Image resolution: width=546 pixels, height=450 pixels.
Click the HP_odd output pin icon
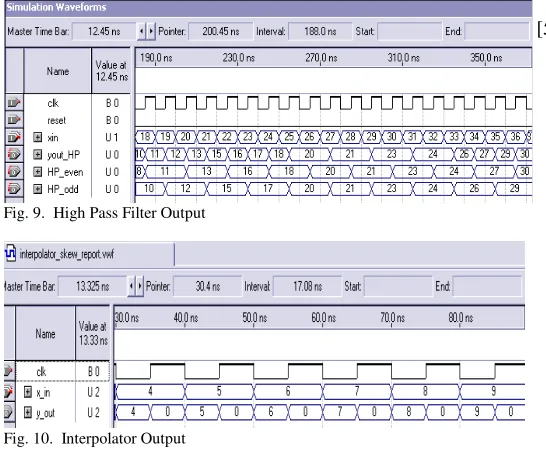14,189
